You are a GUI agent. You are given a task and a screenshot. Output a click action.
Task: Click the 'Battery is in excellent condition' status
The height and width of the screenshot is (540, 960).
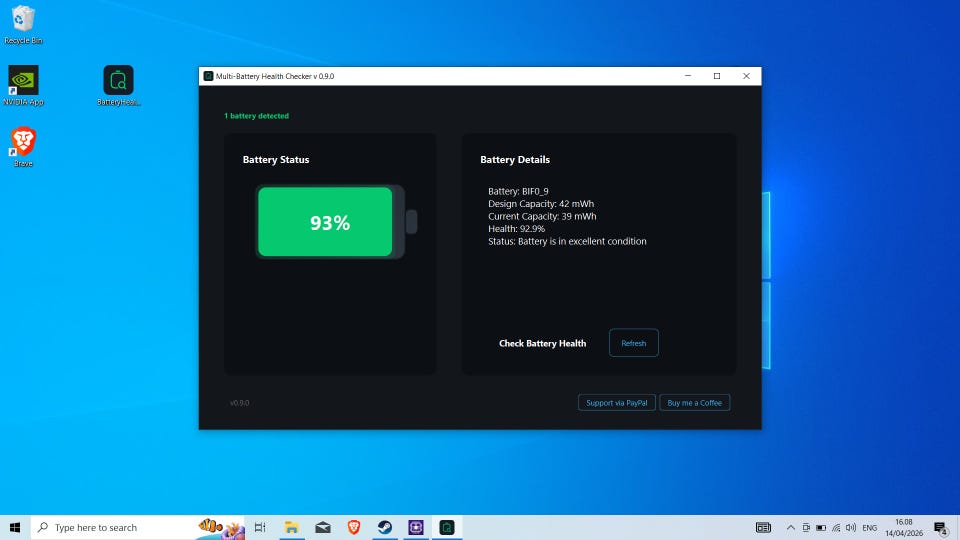[x=582, y=241]
